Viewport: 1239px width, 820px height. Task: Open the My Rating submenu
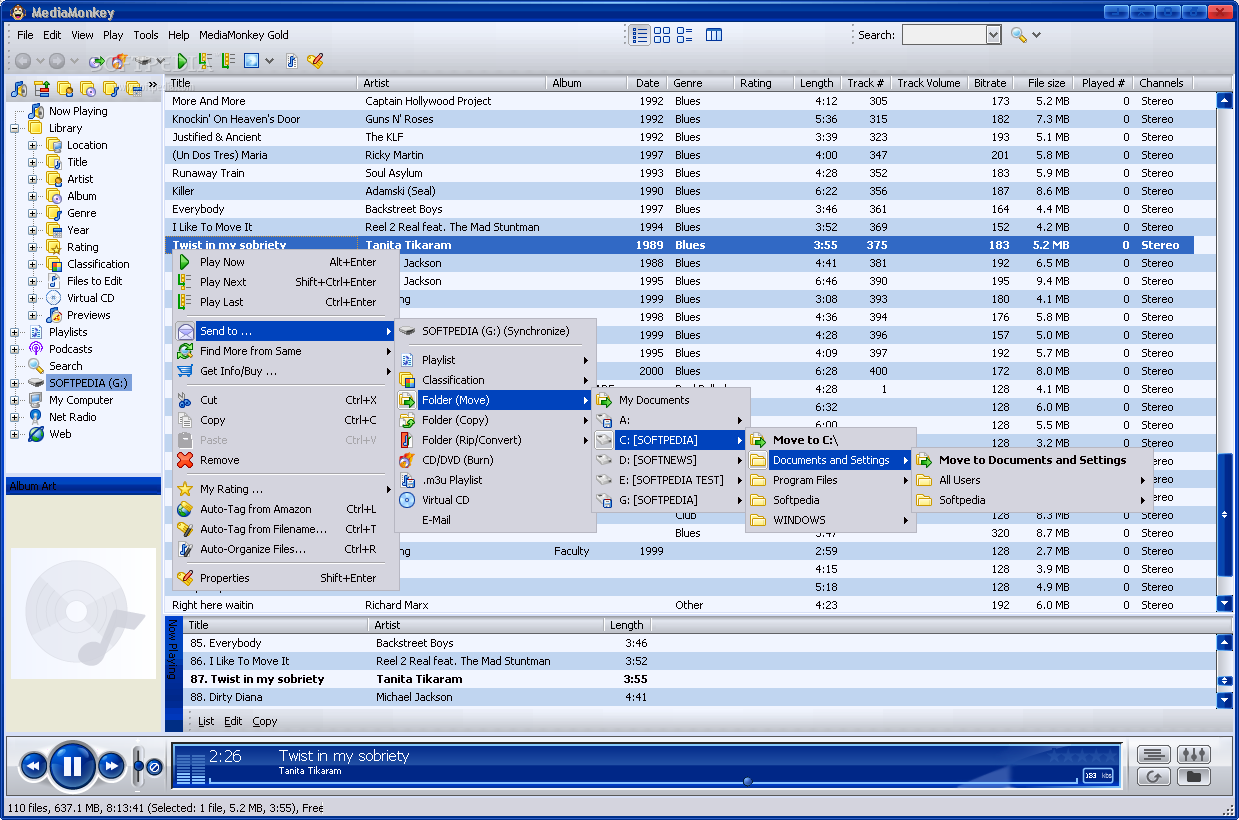tap(286, 489)
